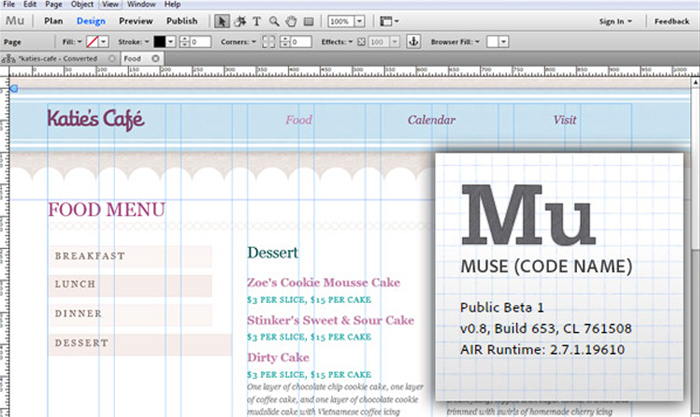Viewport: 700px width, 417px height.
Task: Open the view options layout icon
Action: click(389, 21)
